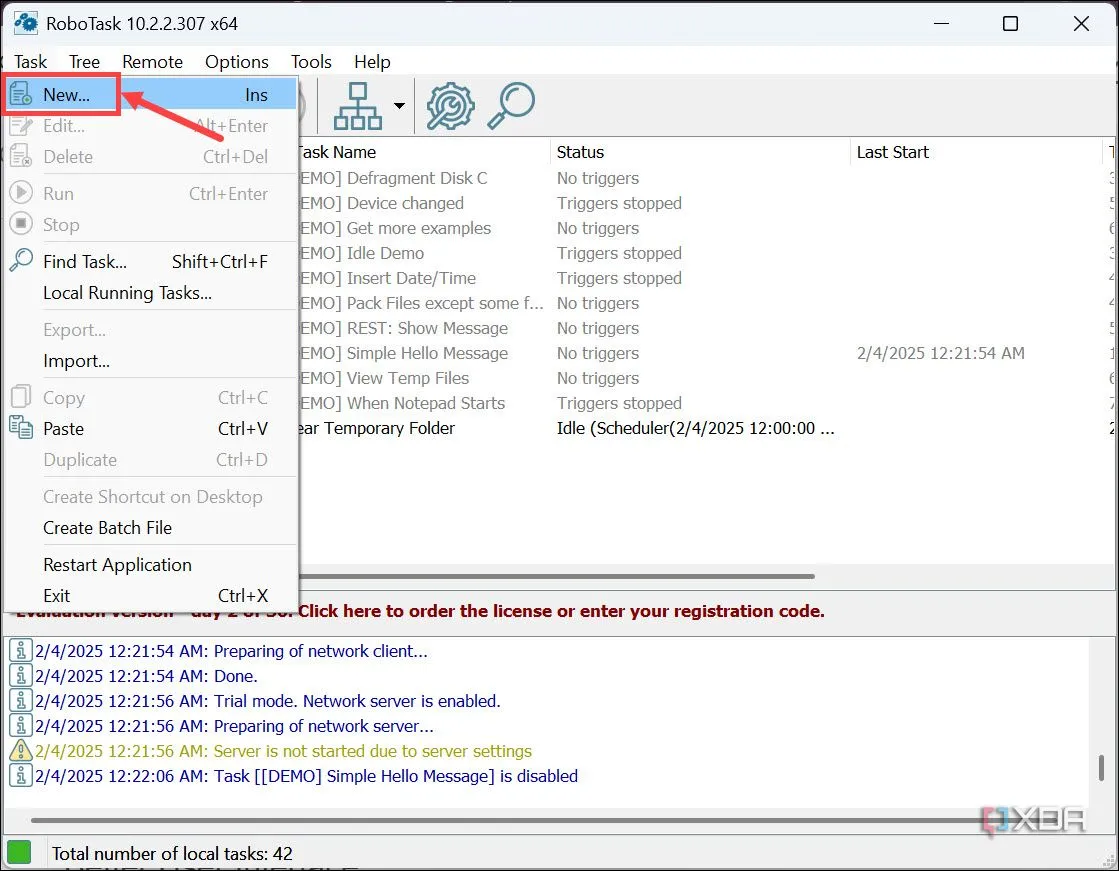Screen dimensions: 1119x871
Task: Click the network tree toolbar icon
Action: point(358,106)
